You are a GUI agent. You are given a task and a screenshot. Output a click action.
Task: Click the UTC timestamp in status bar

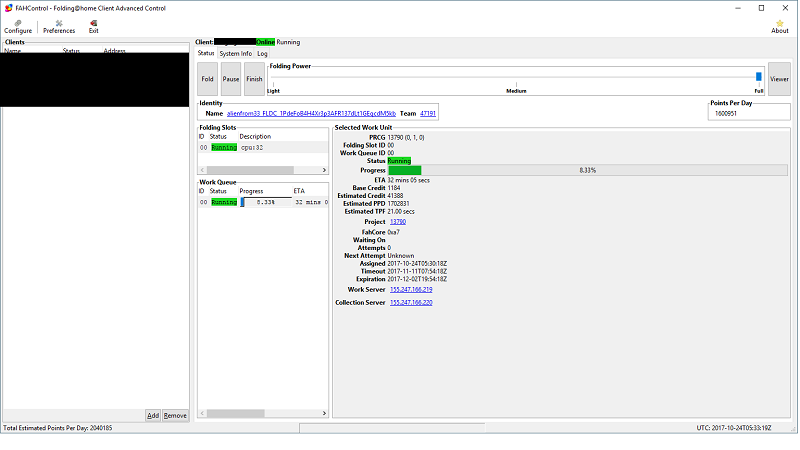pos(734,428)
